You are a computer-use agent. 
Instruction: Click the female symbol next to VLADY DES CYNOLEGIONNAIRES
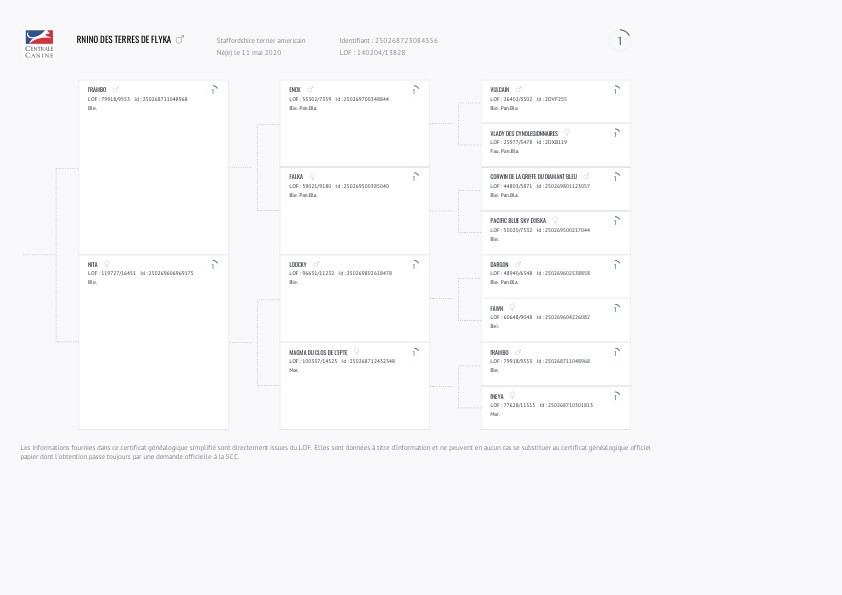pyautogui.click(x=567, y=133)
